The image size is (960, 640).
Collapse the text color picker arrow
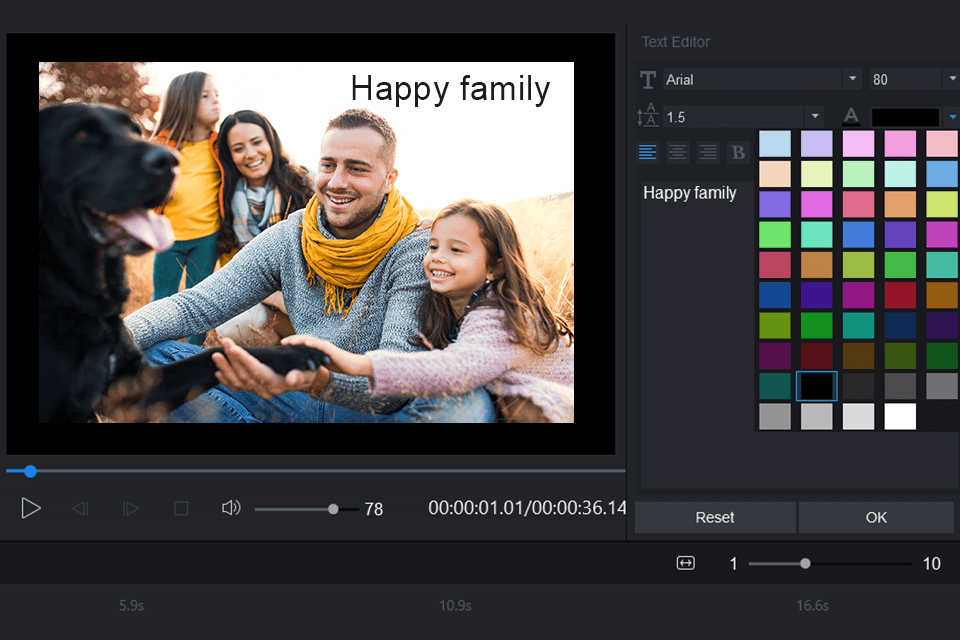point(952,117)
